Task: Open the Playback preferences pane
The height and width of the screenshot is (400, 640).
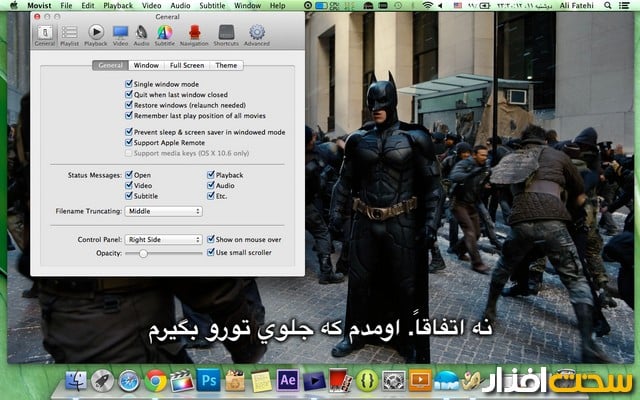Action: click(x=95, y=36)
